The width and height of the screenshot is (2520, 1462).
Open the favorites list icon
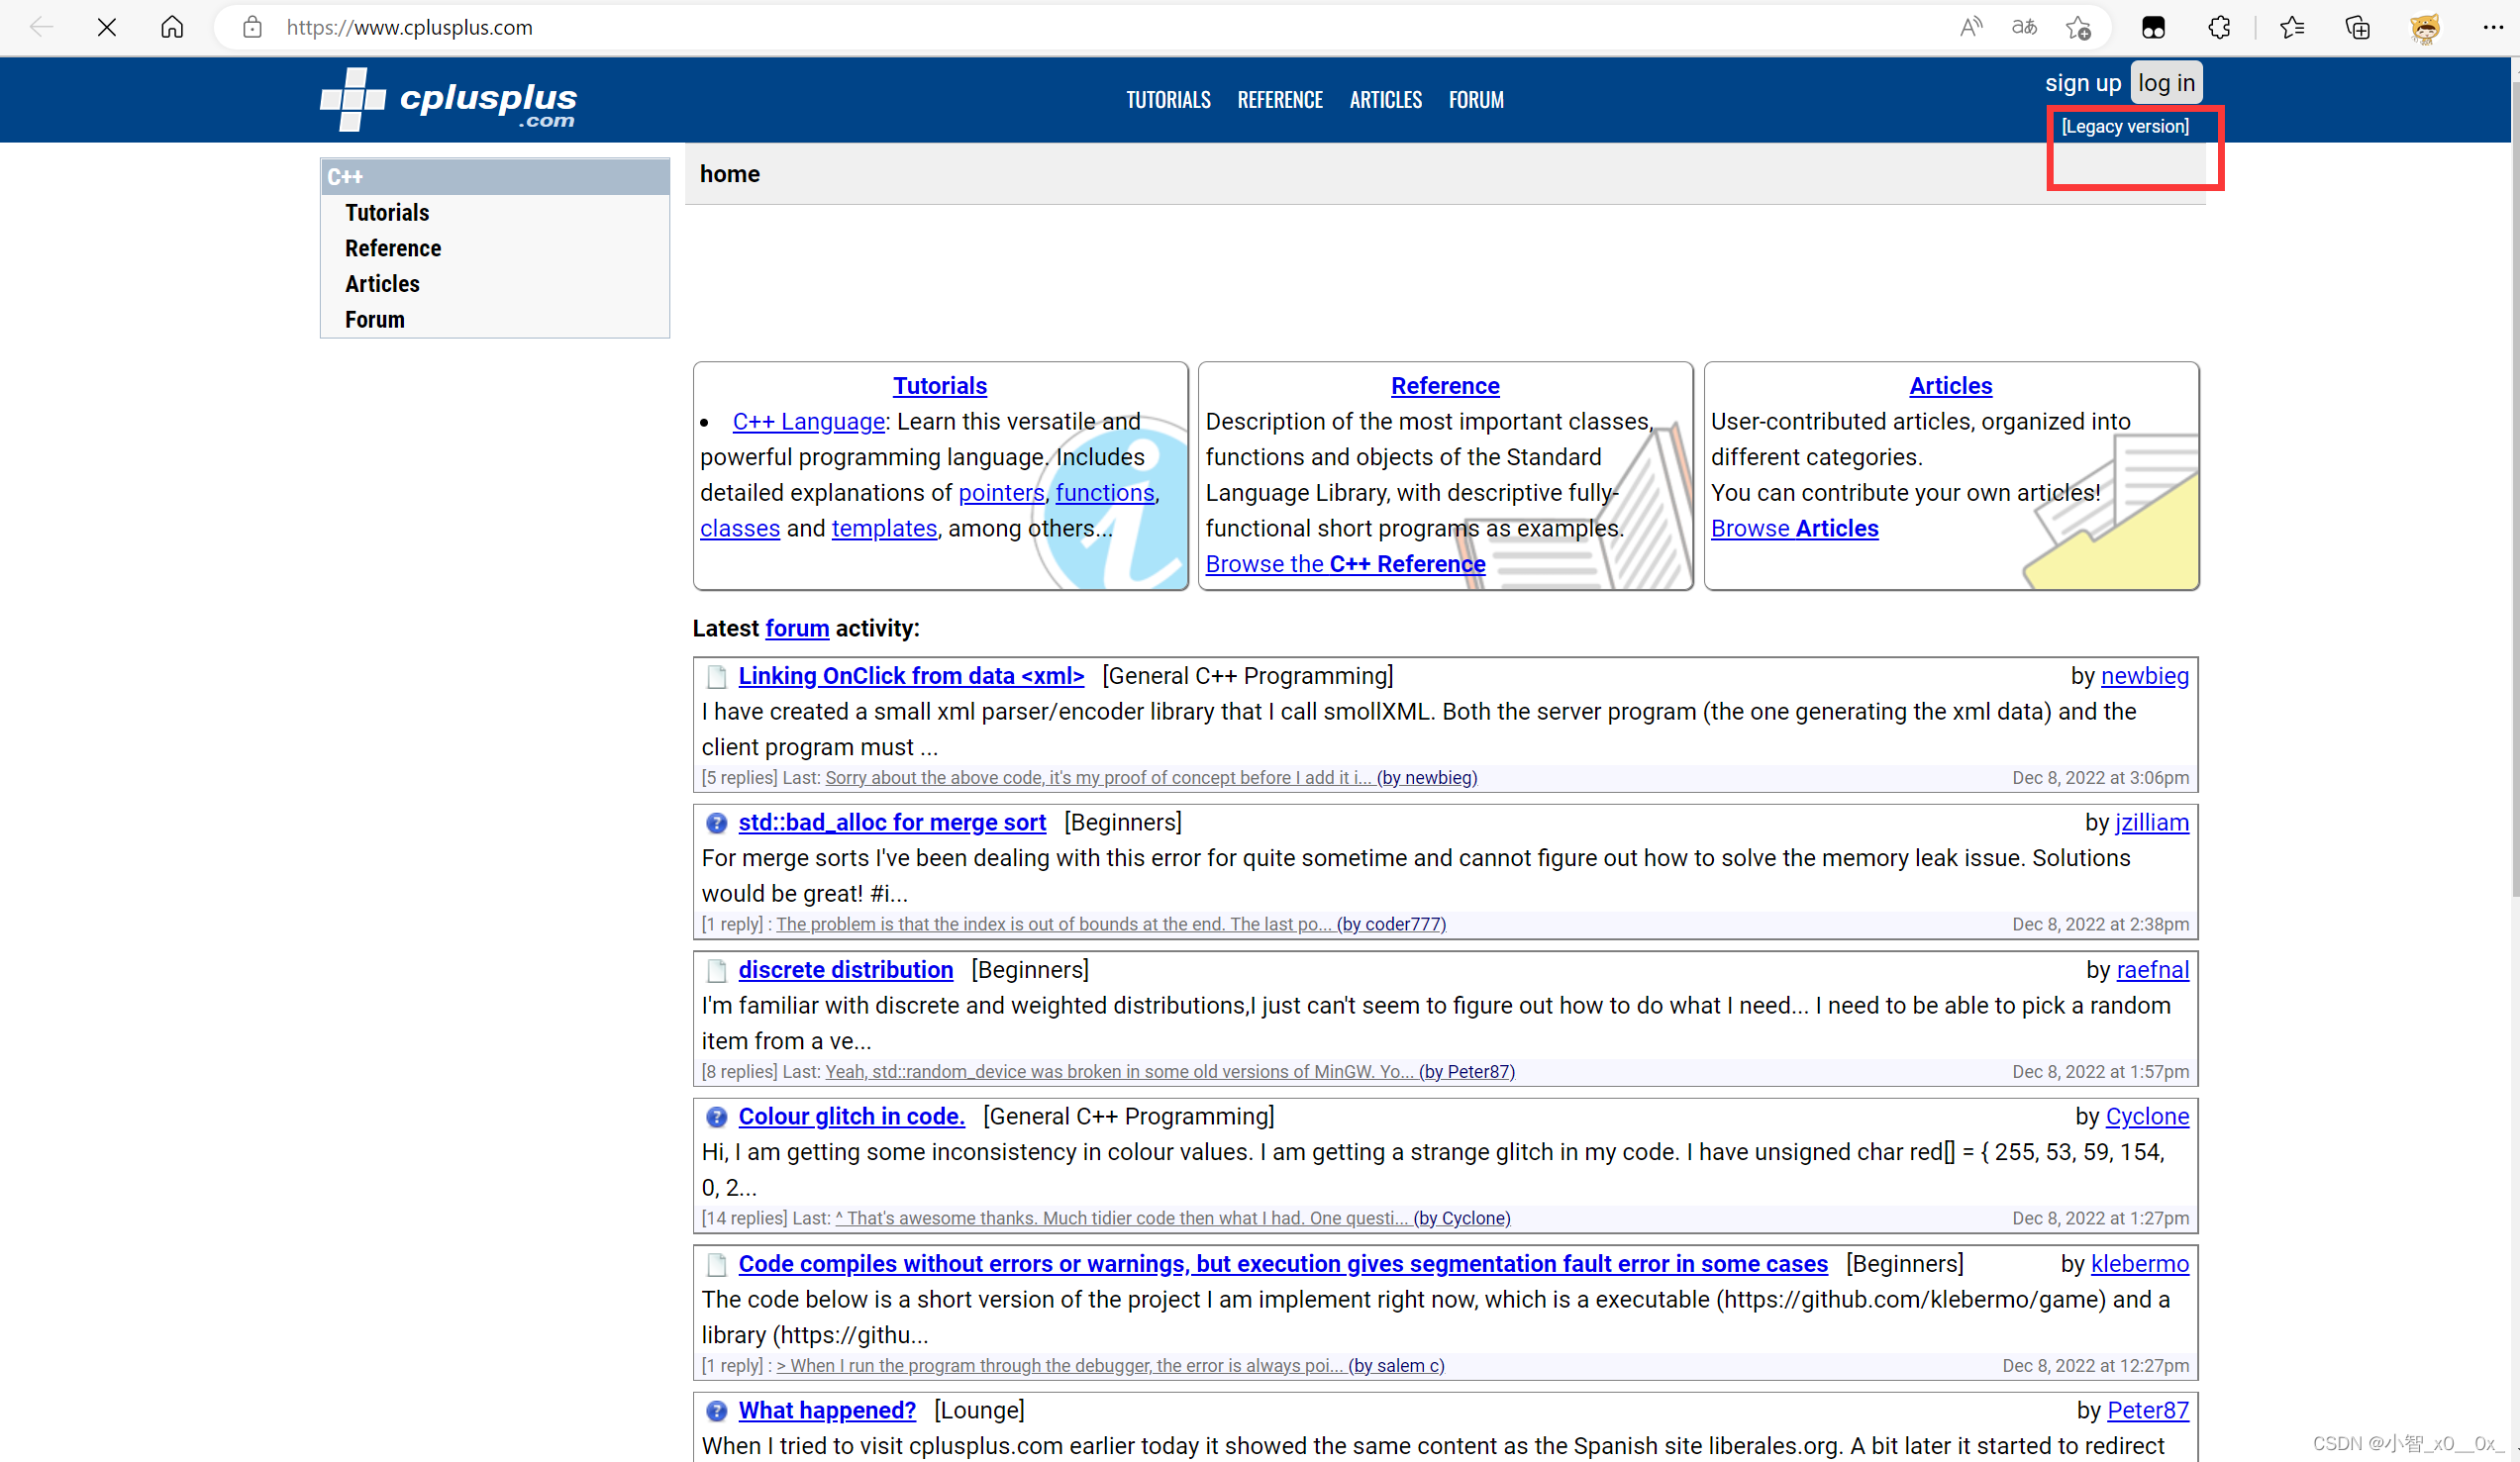tap(2292, 27)
